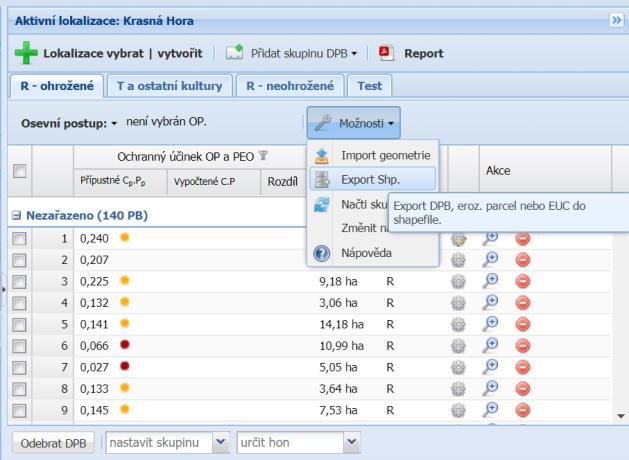
Task: Check the checkbox for row 9
Action: [x=19, y=411]
